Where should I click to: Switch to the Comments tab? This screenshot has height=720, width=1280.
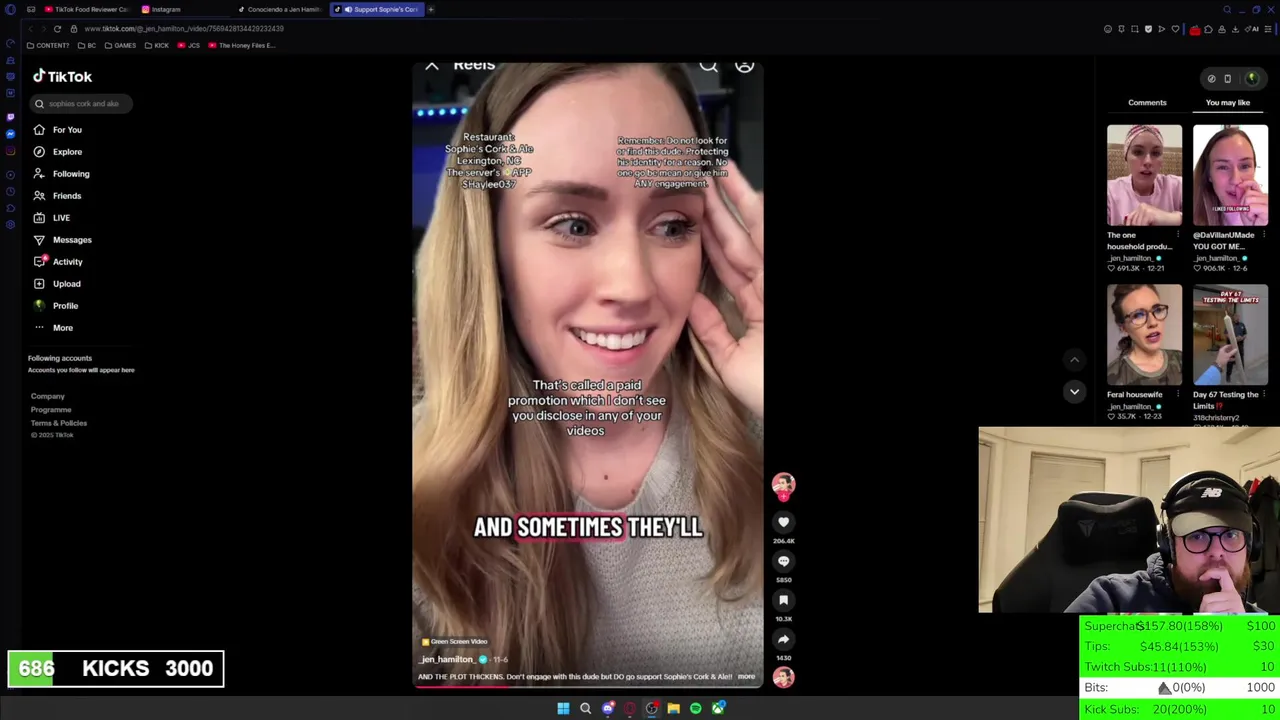[1147, 103]
